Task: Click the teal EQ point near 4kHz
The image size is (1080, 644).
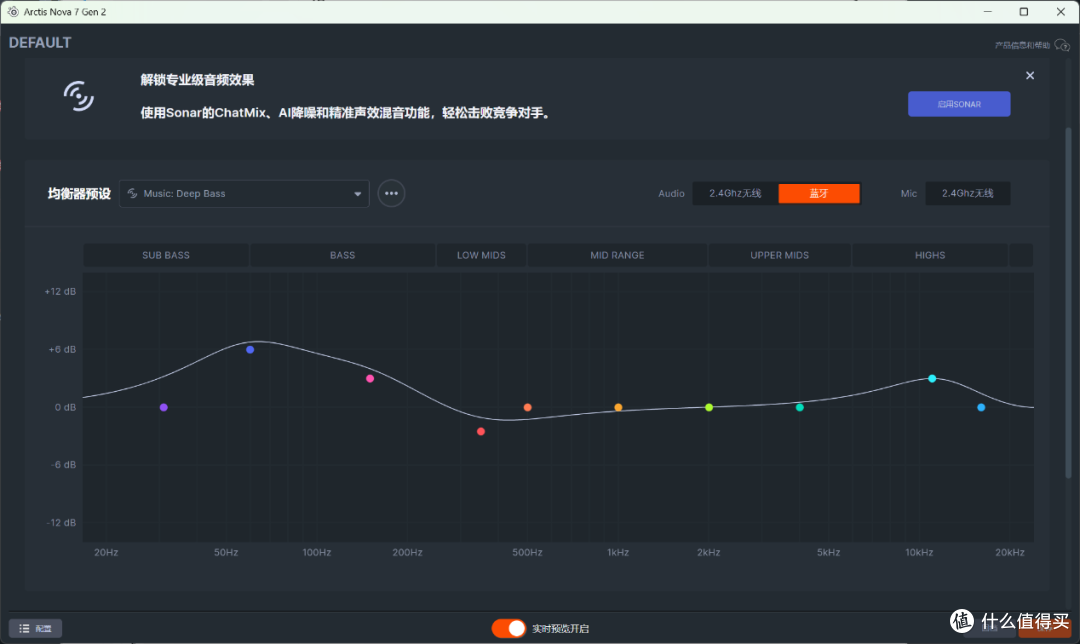Action: [800, 408]
